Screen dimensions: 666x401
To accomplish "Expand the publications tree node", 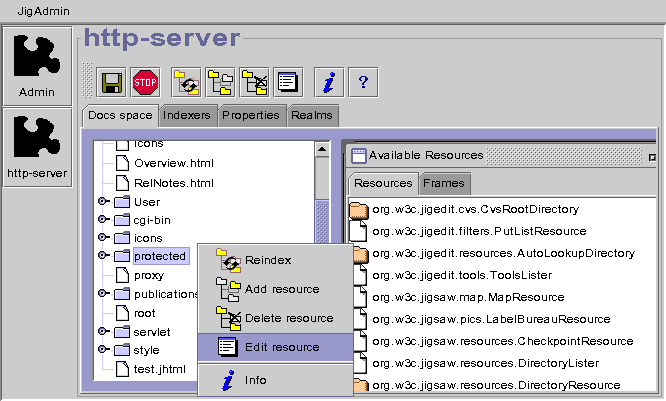I will [x=103, y=293].
